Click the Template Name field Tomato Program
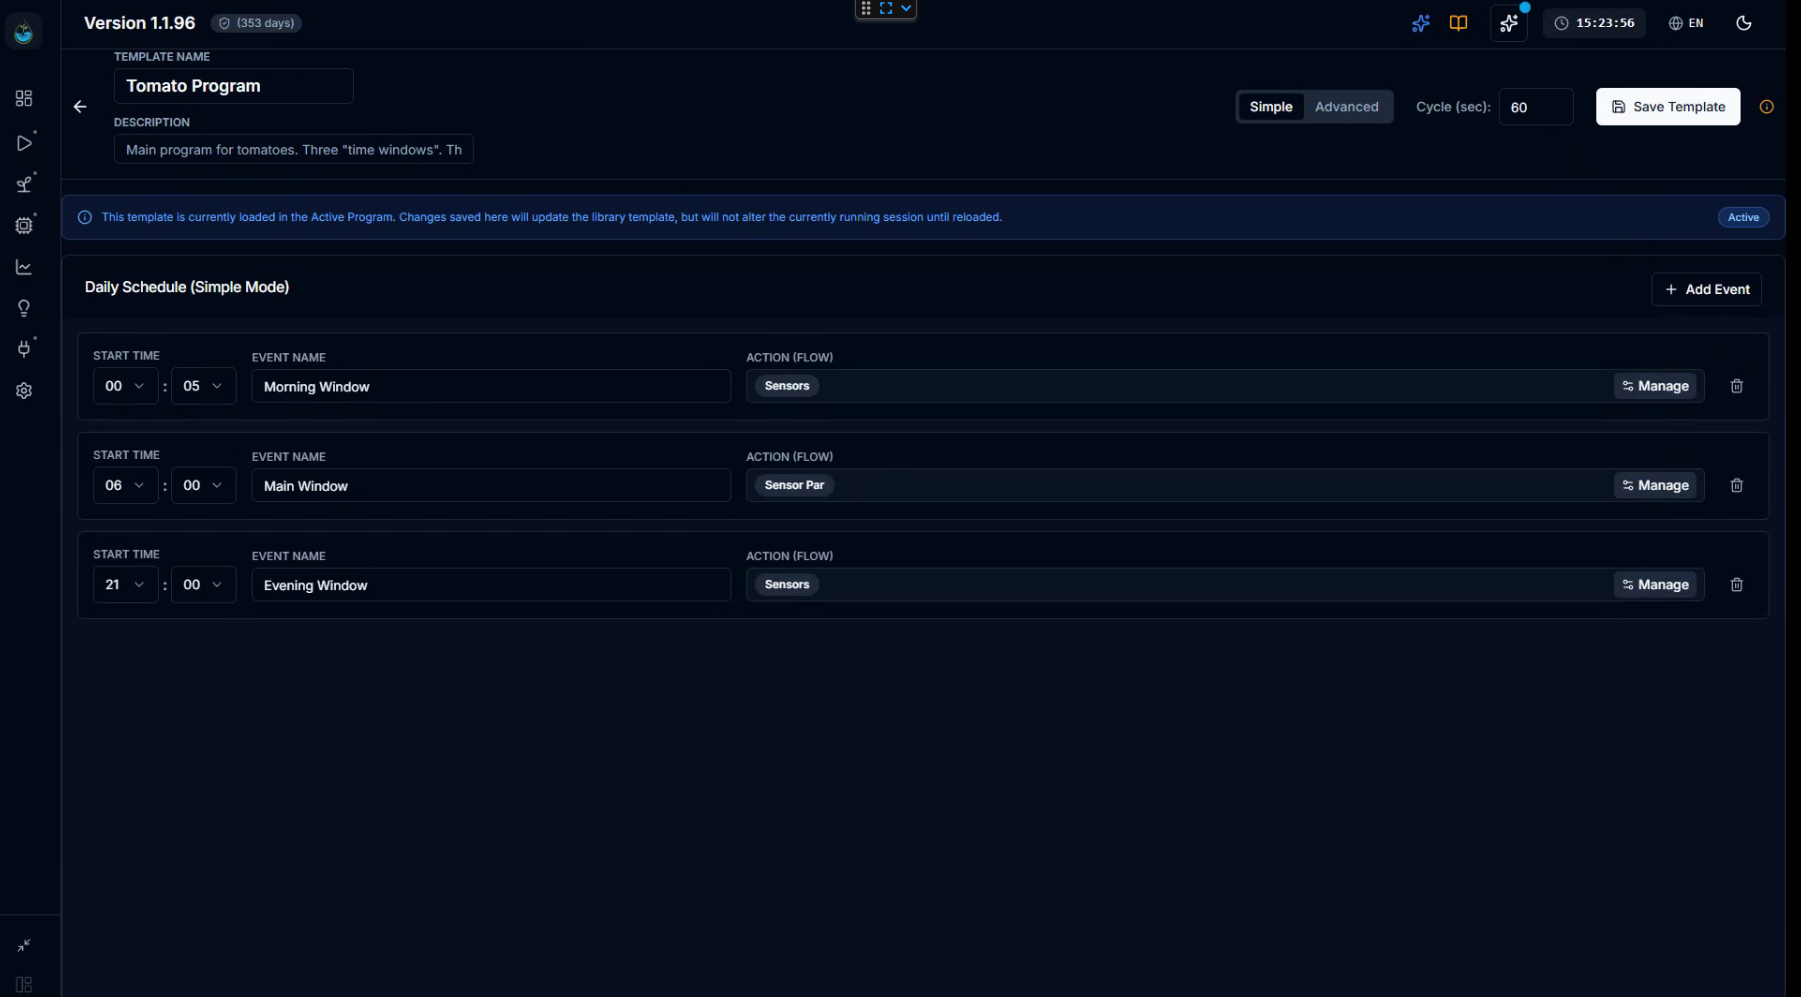 [x=233, y=86]
